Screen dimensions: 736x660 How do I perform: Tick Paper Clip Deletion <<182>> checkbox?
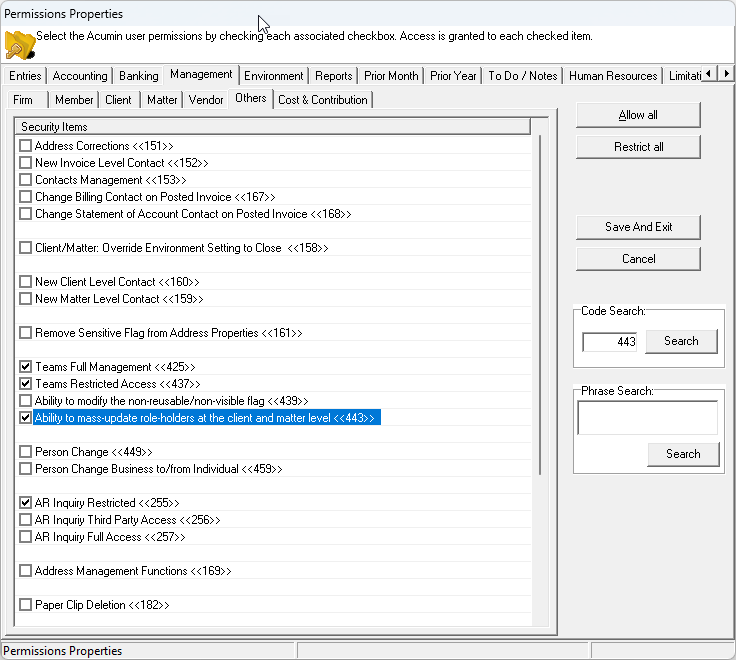[x=25, y=605]
